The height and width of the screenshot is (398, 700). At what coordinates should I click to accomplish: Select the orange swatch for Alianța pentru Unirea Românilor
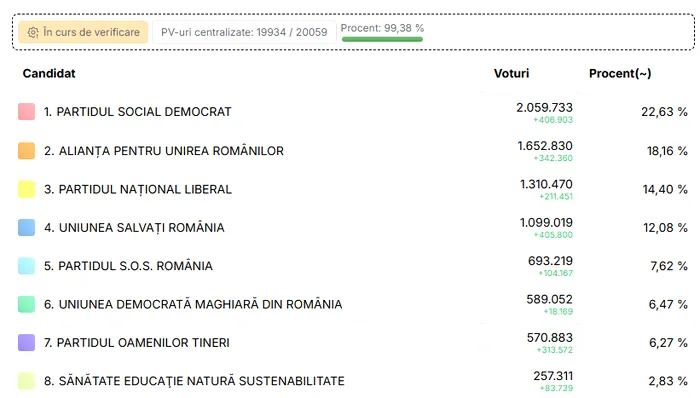[26, 151]
